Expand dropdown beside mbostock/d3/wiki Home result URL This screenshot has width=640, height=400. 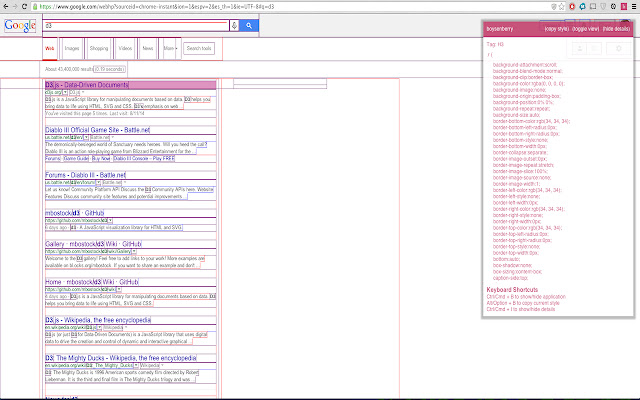tap(119, 290)
